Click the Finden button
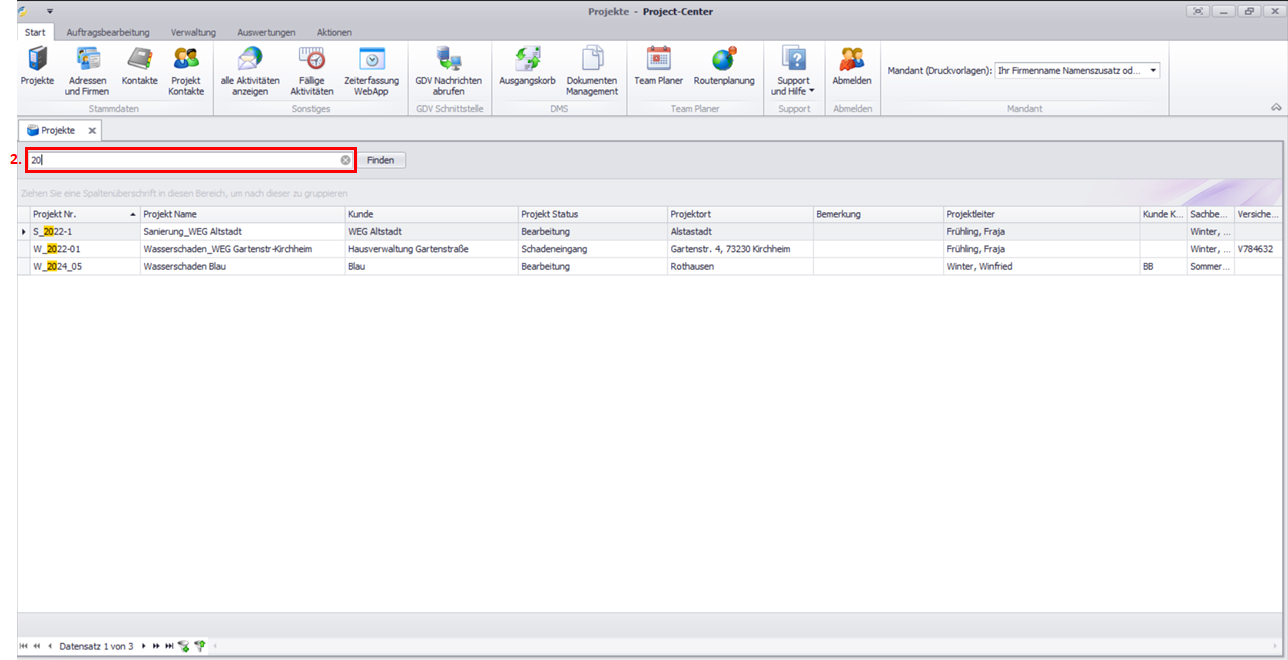The image size is (1288, 660). coord(381,160)
